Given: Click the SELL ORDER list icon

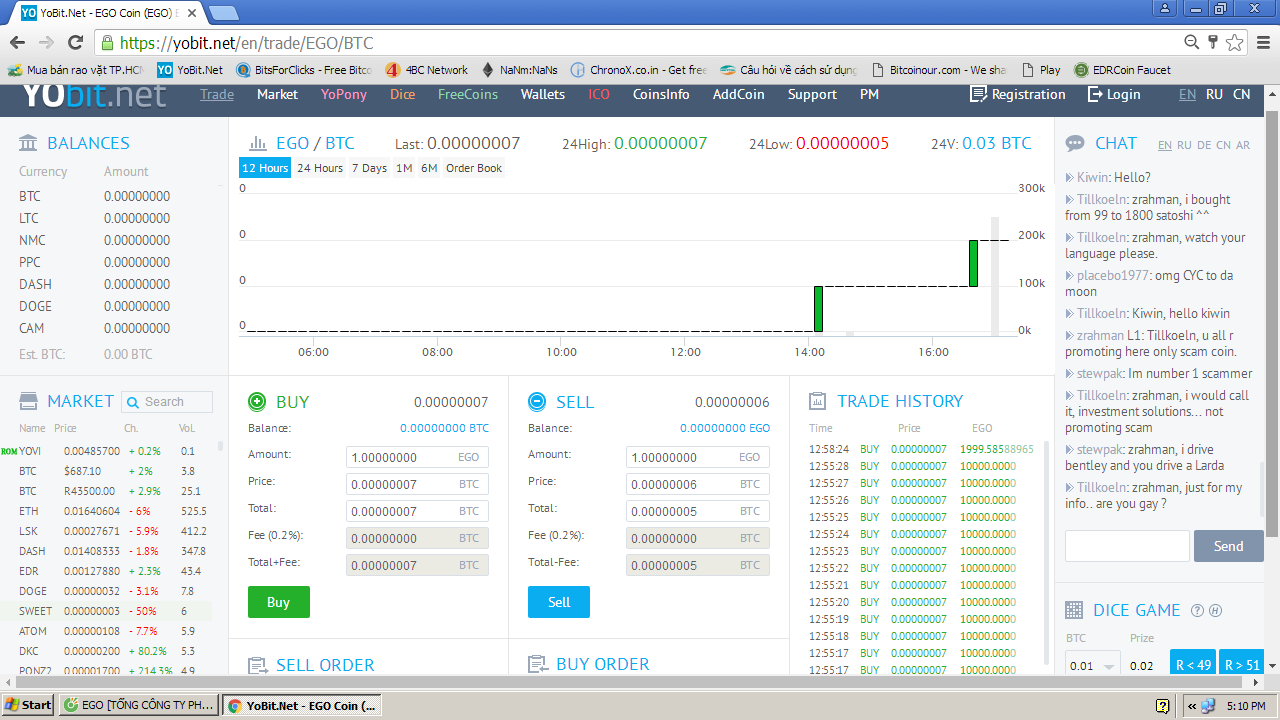Looking at the screenshot, I should point(257,665).
